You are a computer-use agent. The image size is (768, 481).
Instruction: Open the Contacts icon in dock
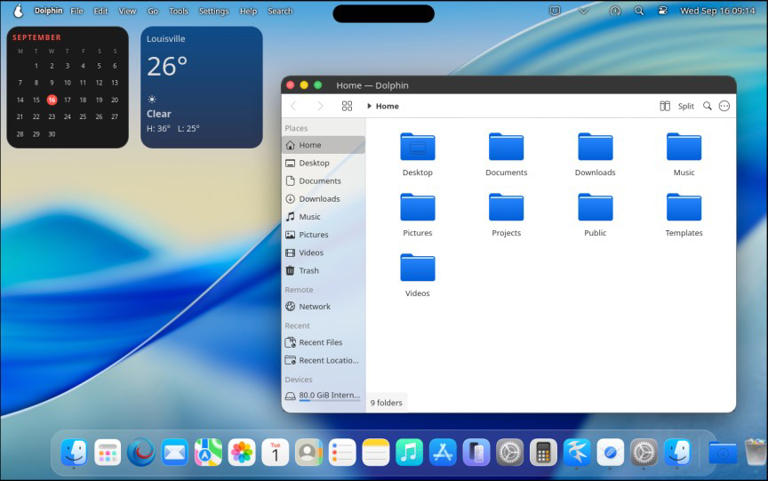click(x=309, y=452)
